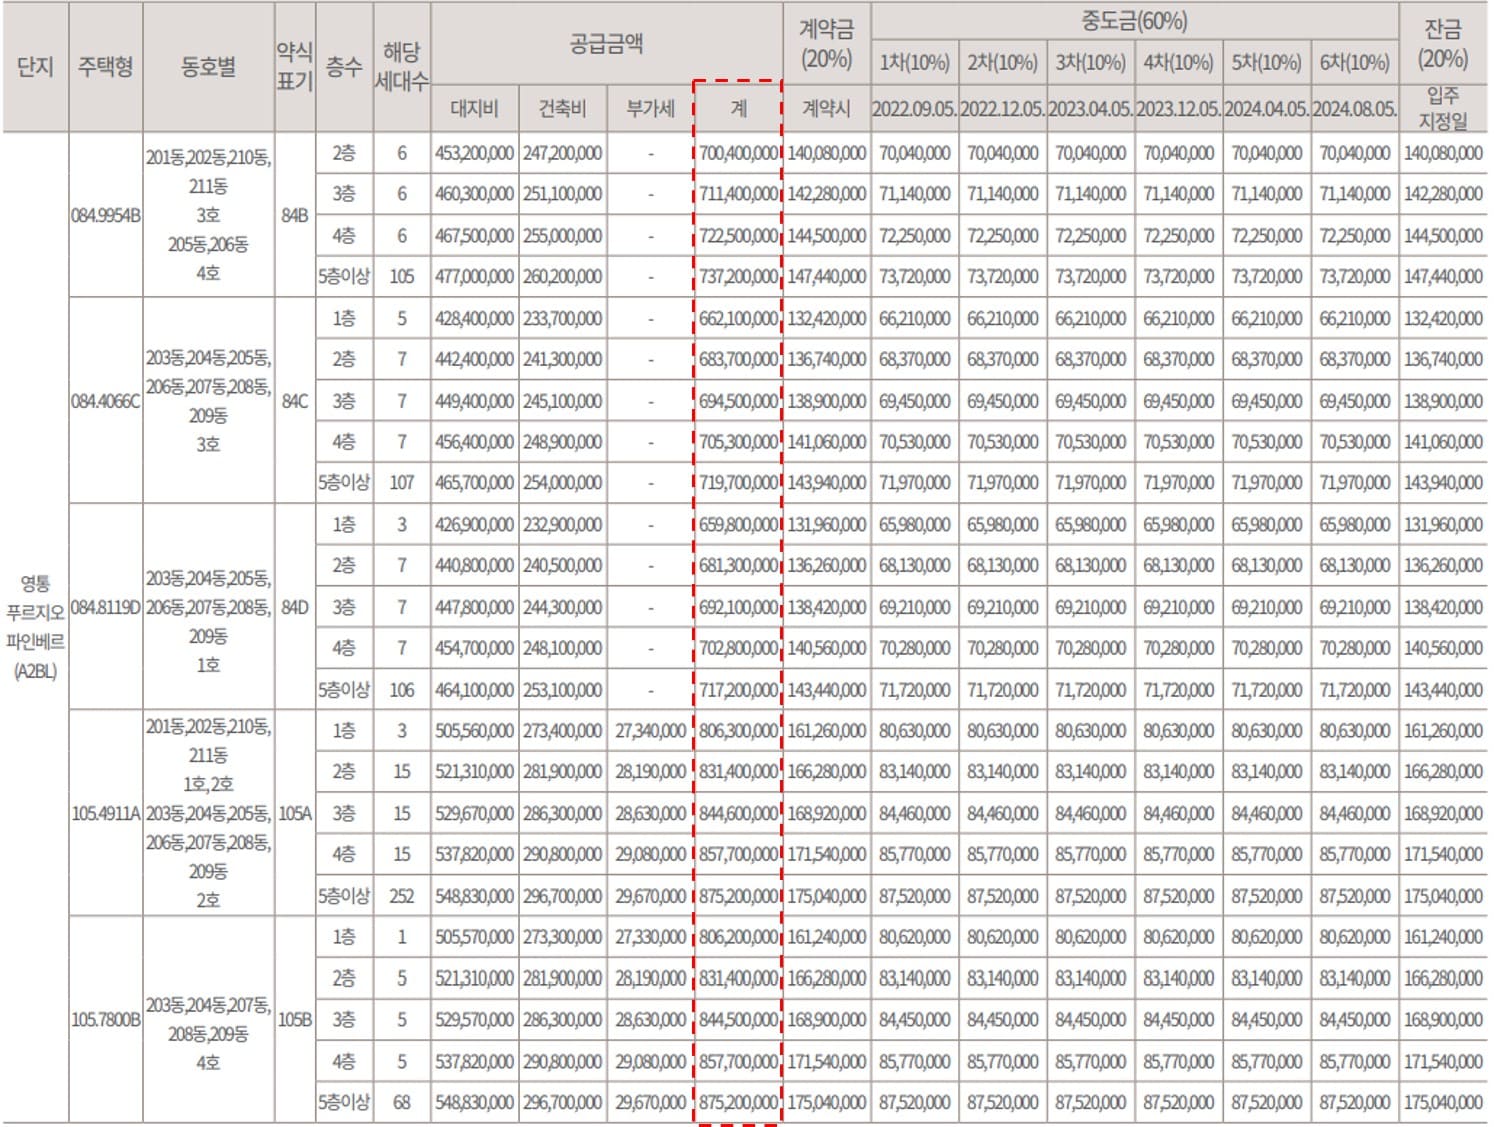Select the '대지비' sub-header
This screenshot has height=1127, width=1494.
[x=474, y=108]
